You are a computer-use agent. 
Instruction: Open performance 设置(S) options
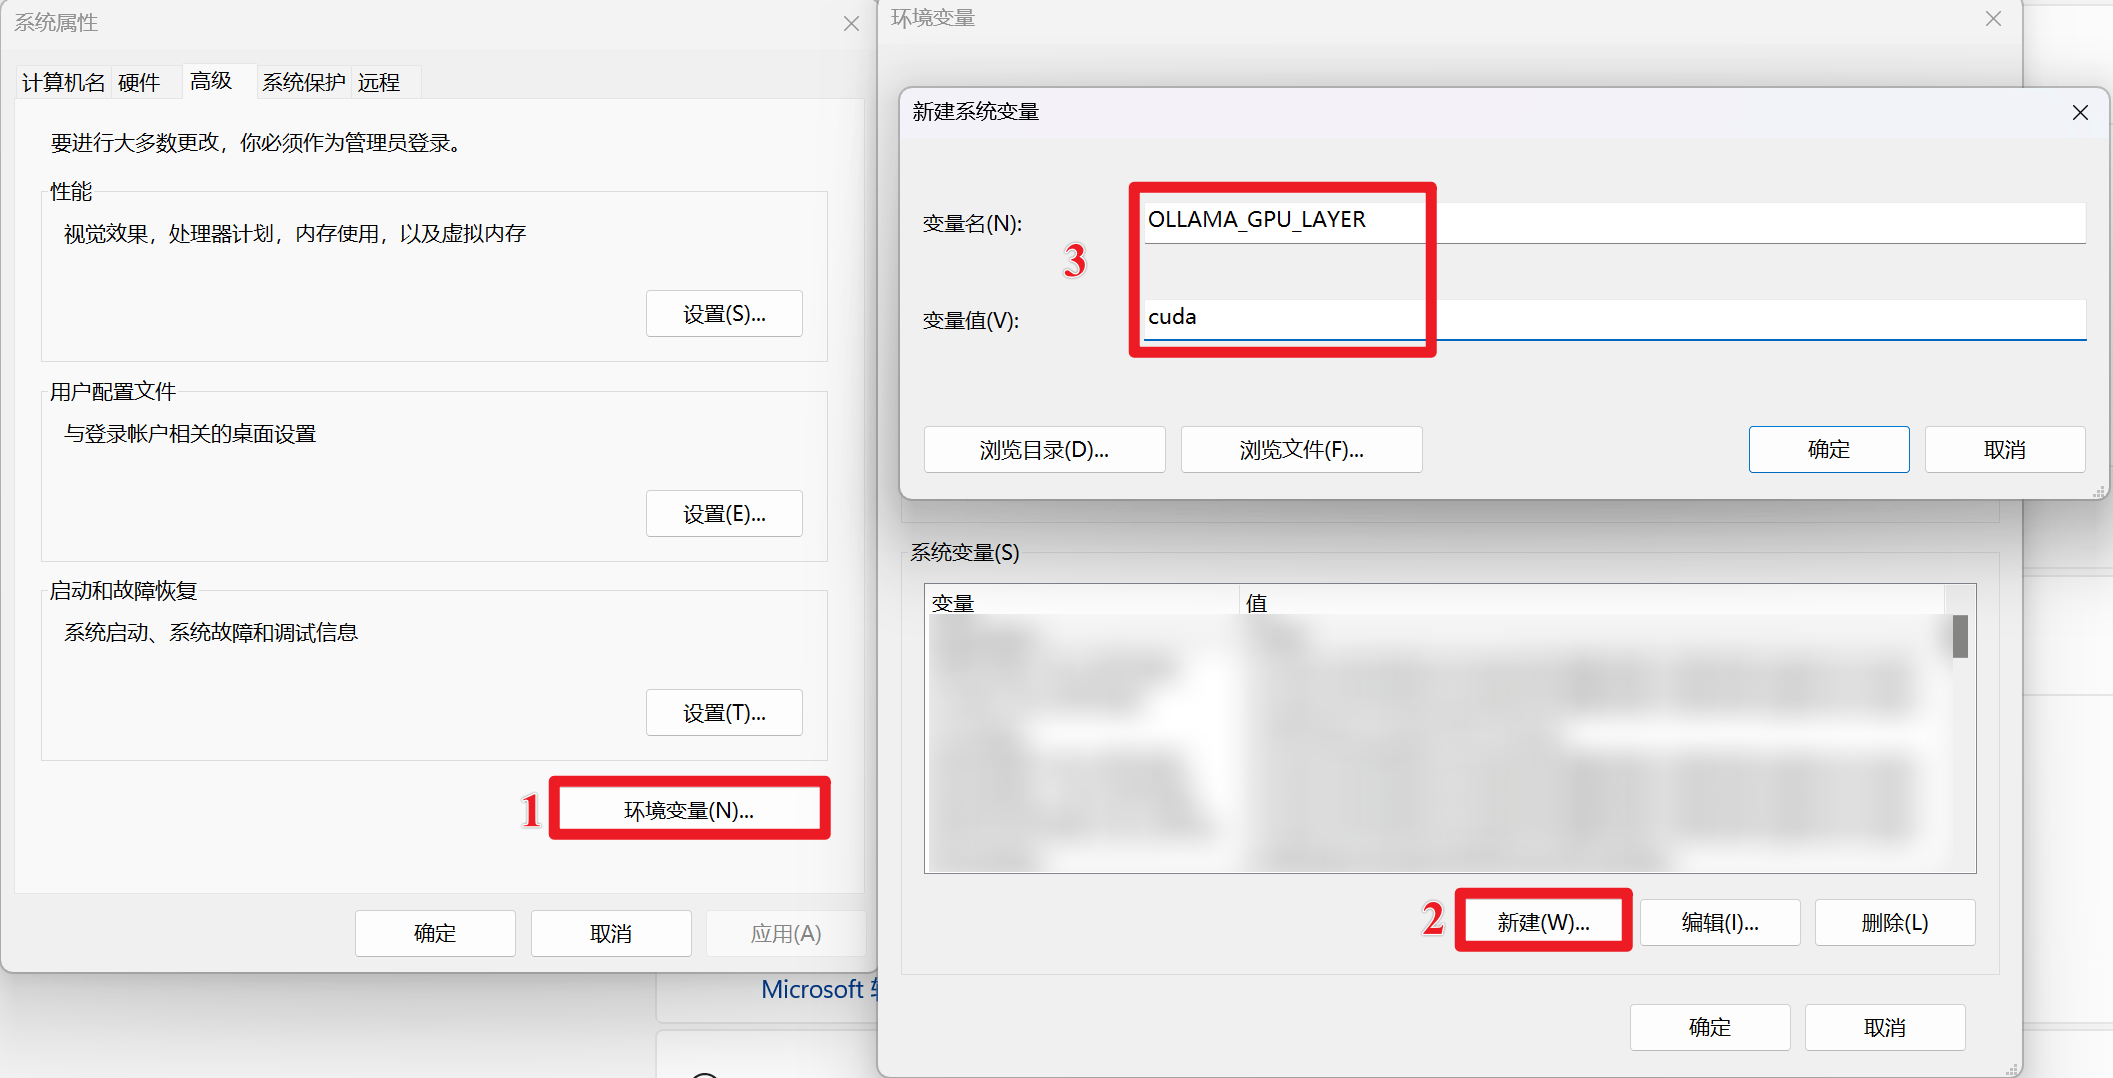pos(724,314)
